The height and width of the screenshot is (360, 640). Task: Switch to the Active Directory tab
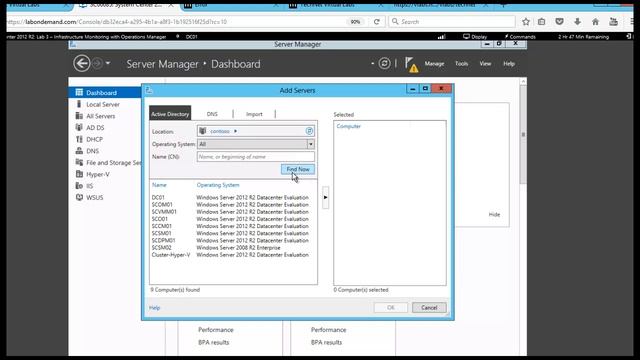(170, 114)
